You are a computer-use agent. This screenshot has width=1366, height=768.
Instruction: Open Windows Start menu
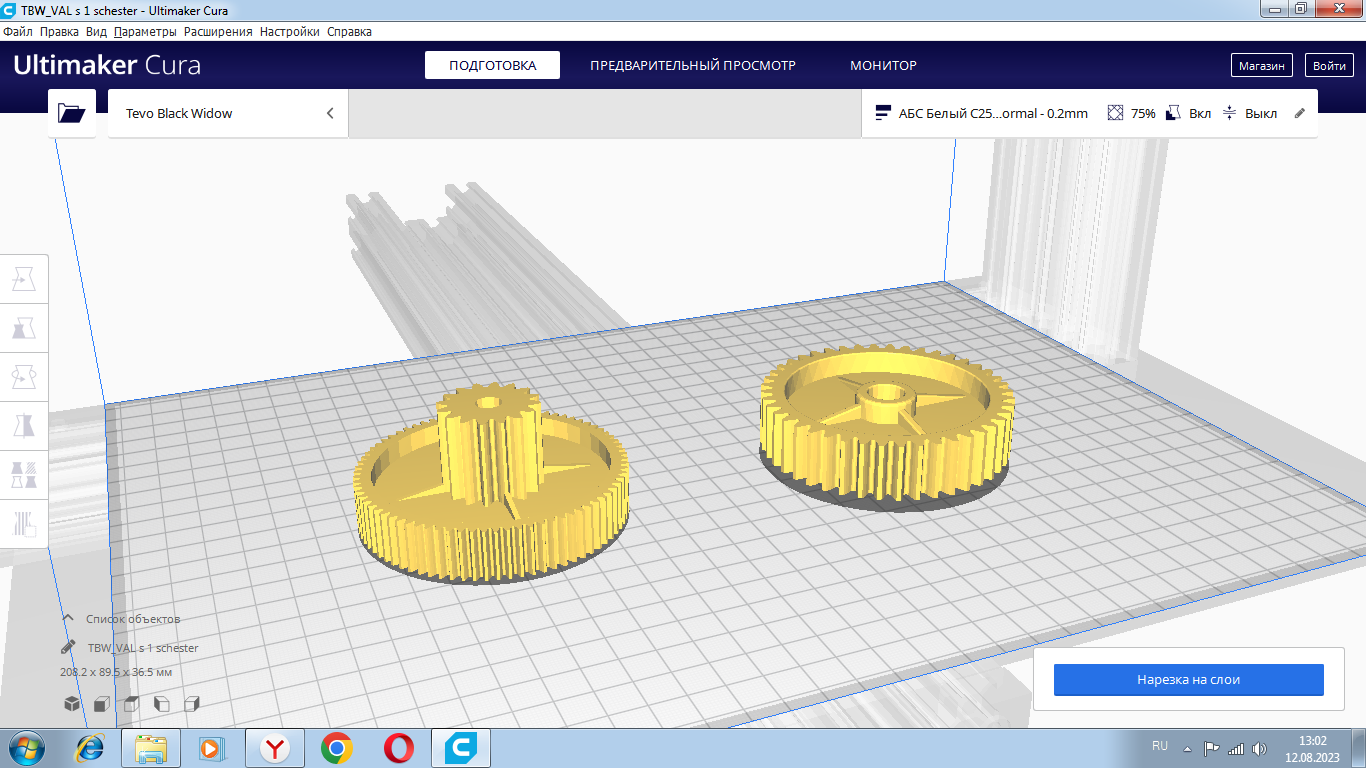coord(26,747)
